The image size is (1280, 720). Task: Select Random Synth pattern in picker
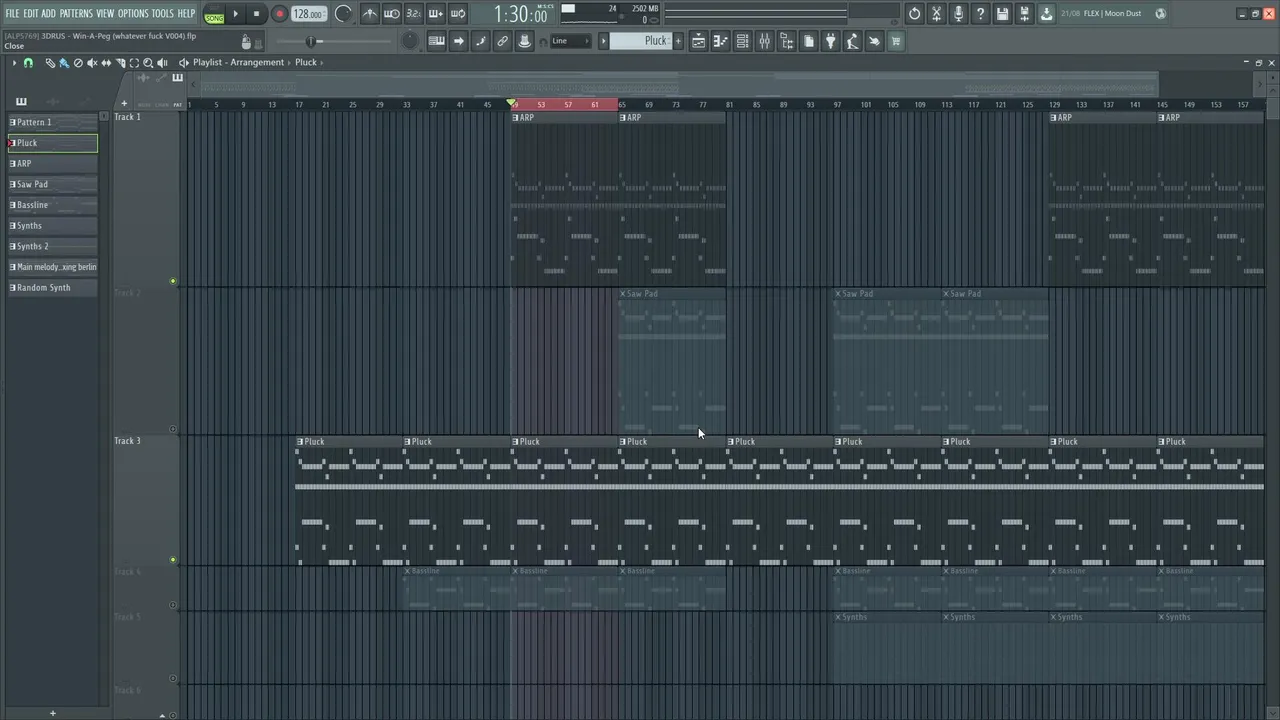pos(53,288)
